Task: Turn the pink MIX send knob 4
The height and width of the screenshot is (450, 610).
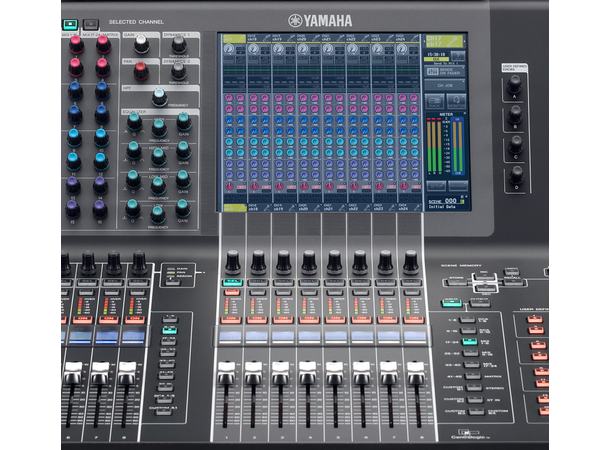Action: [103, 67]
